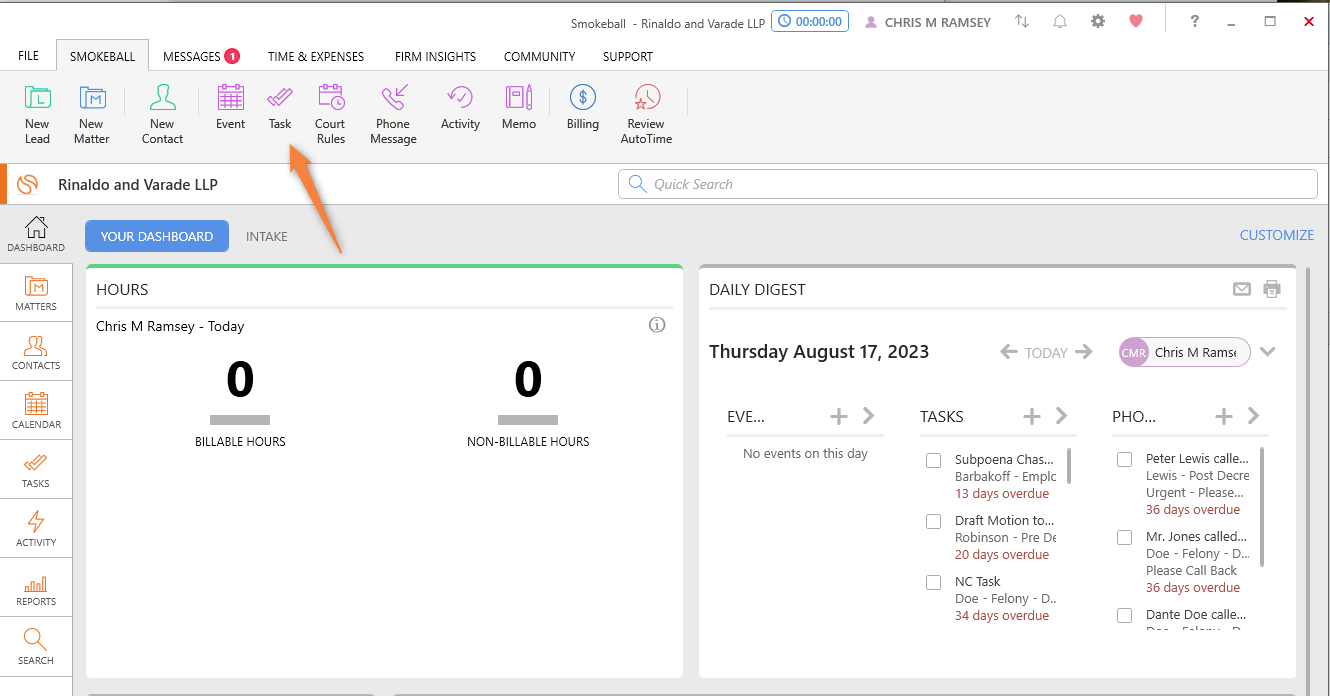The image size is (1330, 696).
Task: Add a new phone message with plus
Action: (1223, 416)
